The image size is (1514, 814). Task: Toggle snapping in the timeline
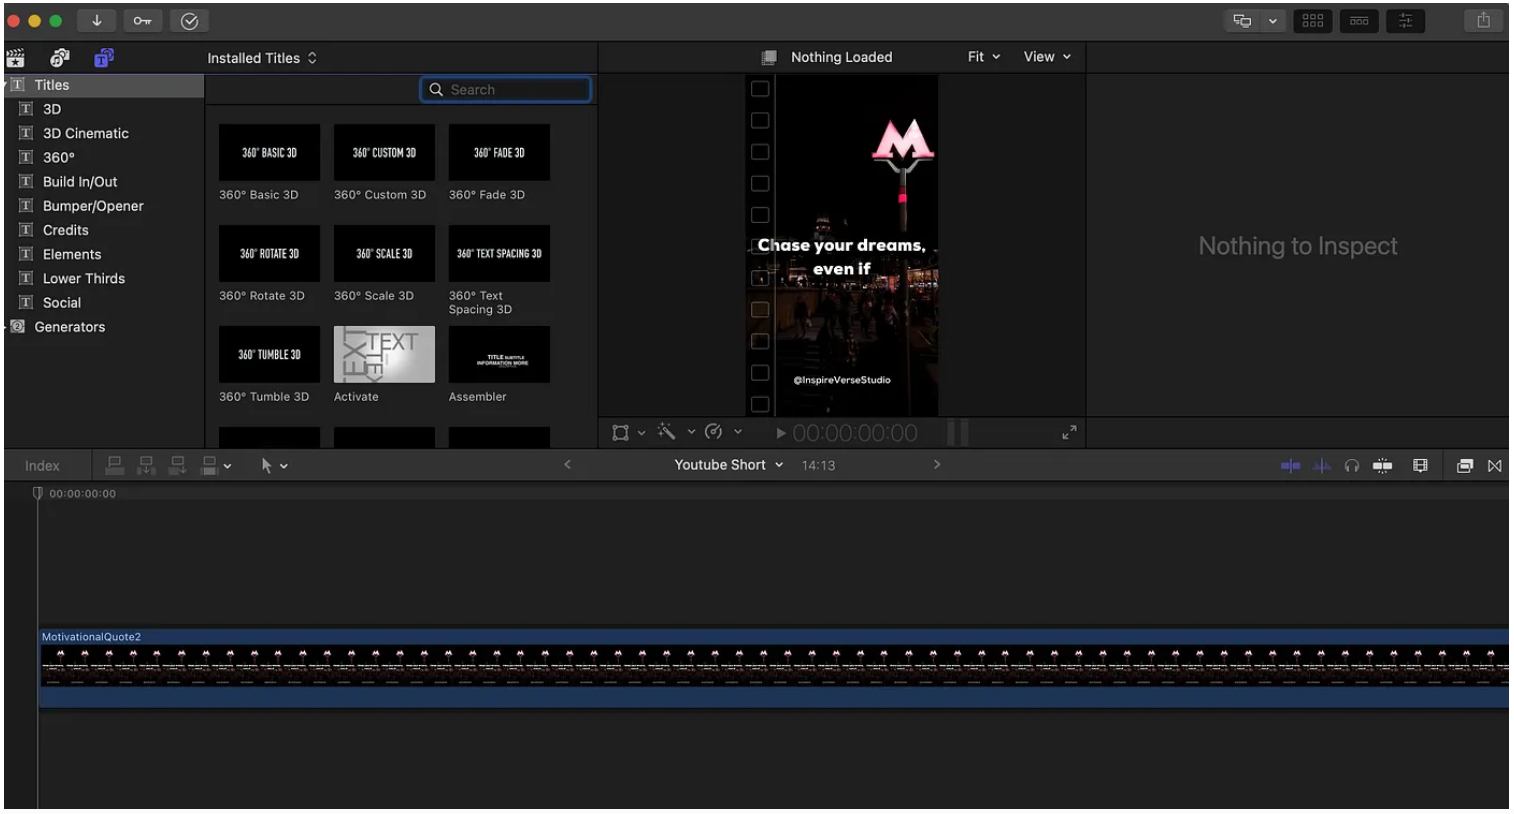1383,465
